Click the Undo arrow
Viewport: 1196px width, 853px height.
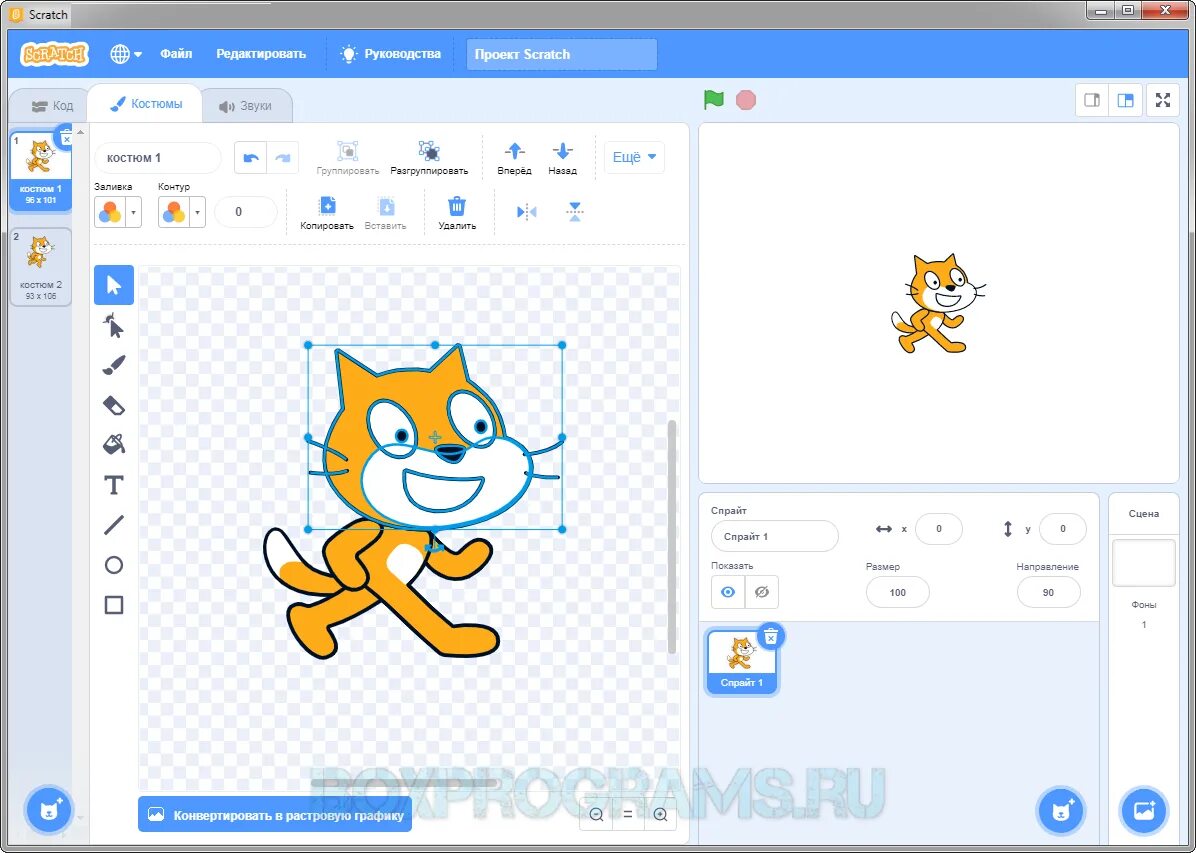click(x=250, y=158)
